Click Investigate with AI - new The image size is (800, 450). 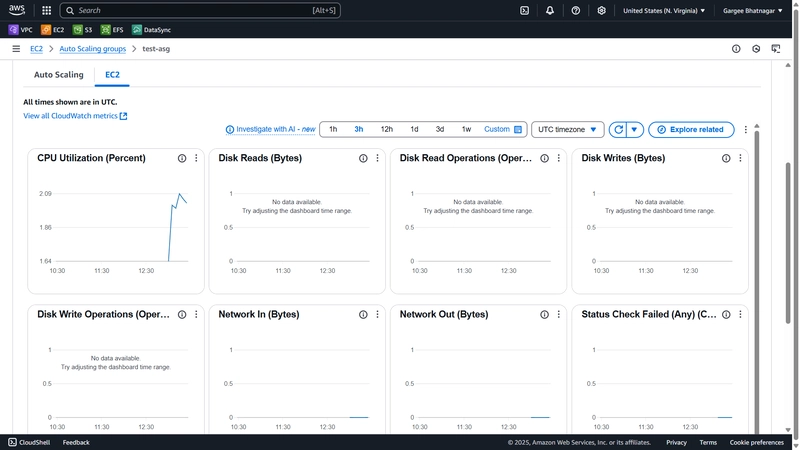point(270,130)
